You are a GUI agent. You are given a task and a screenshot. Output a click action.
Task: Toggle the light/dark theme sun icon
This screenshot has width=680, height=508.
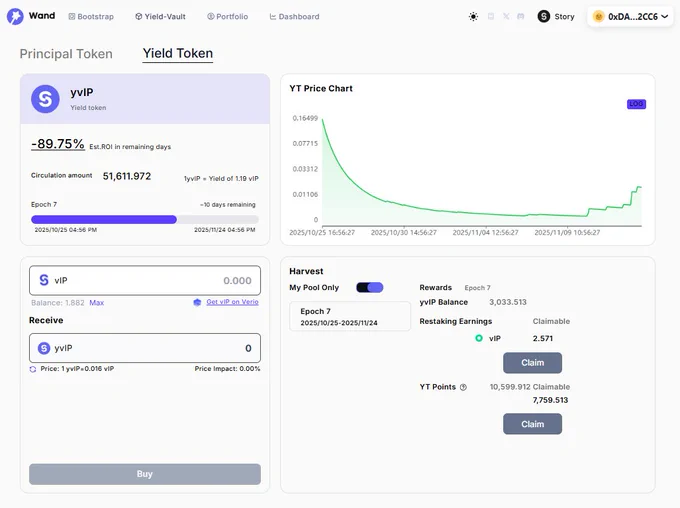click(x=474, y=16)
